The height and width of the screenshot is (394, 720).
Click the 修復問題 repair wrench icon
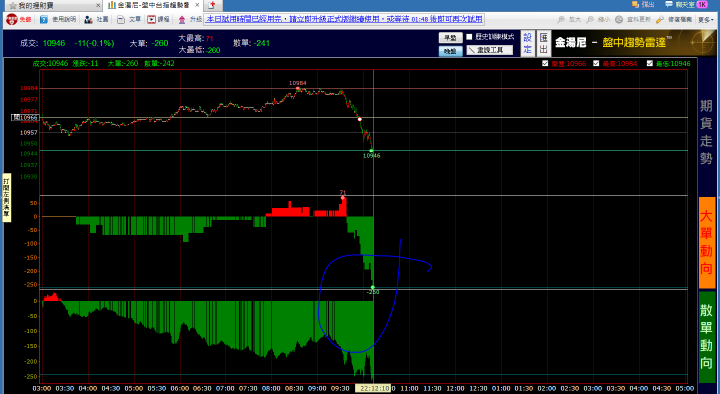pyautogui.click(x=660, y=20)
